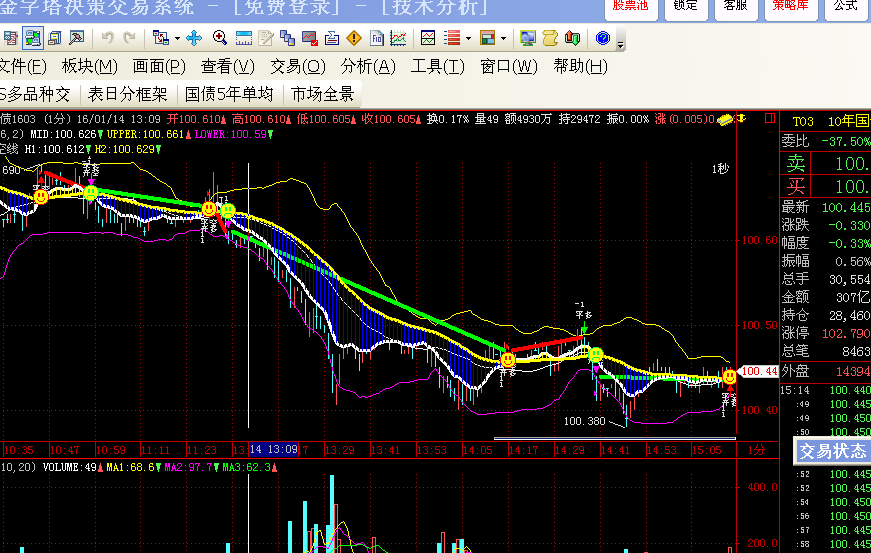Click the blue four-arrow move icon
The width and height of the screenshot is (871, 553).
[193, 38]
